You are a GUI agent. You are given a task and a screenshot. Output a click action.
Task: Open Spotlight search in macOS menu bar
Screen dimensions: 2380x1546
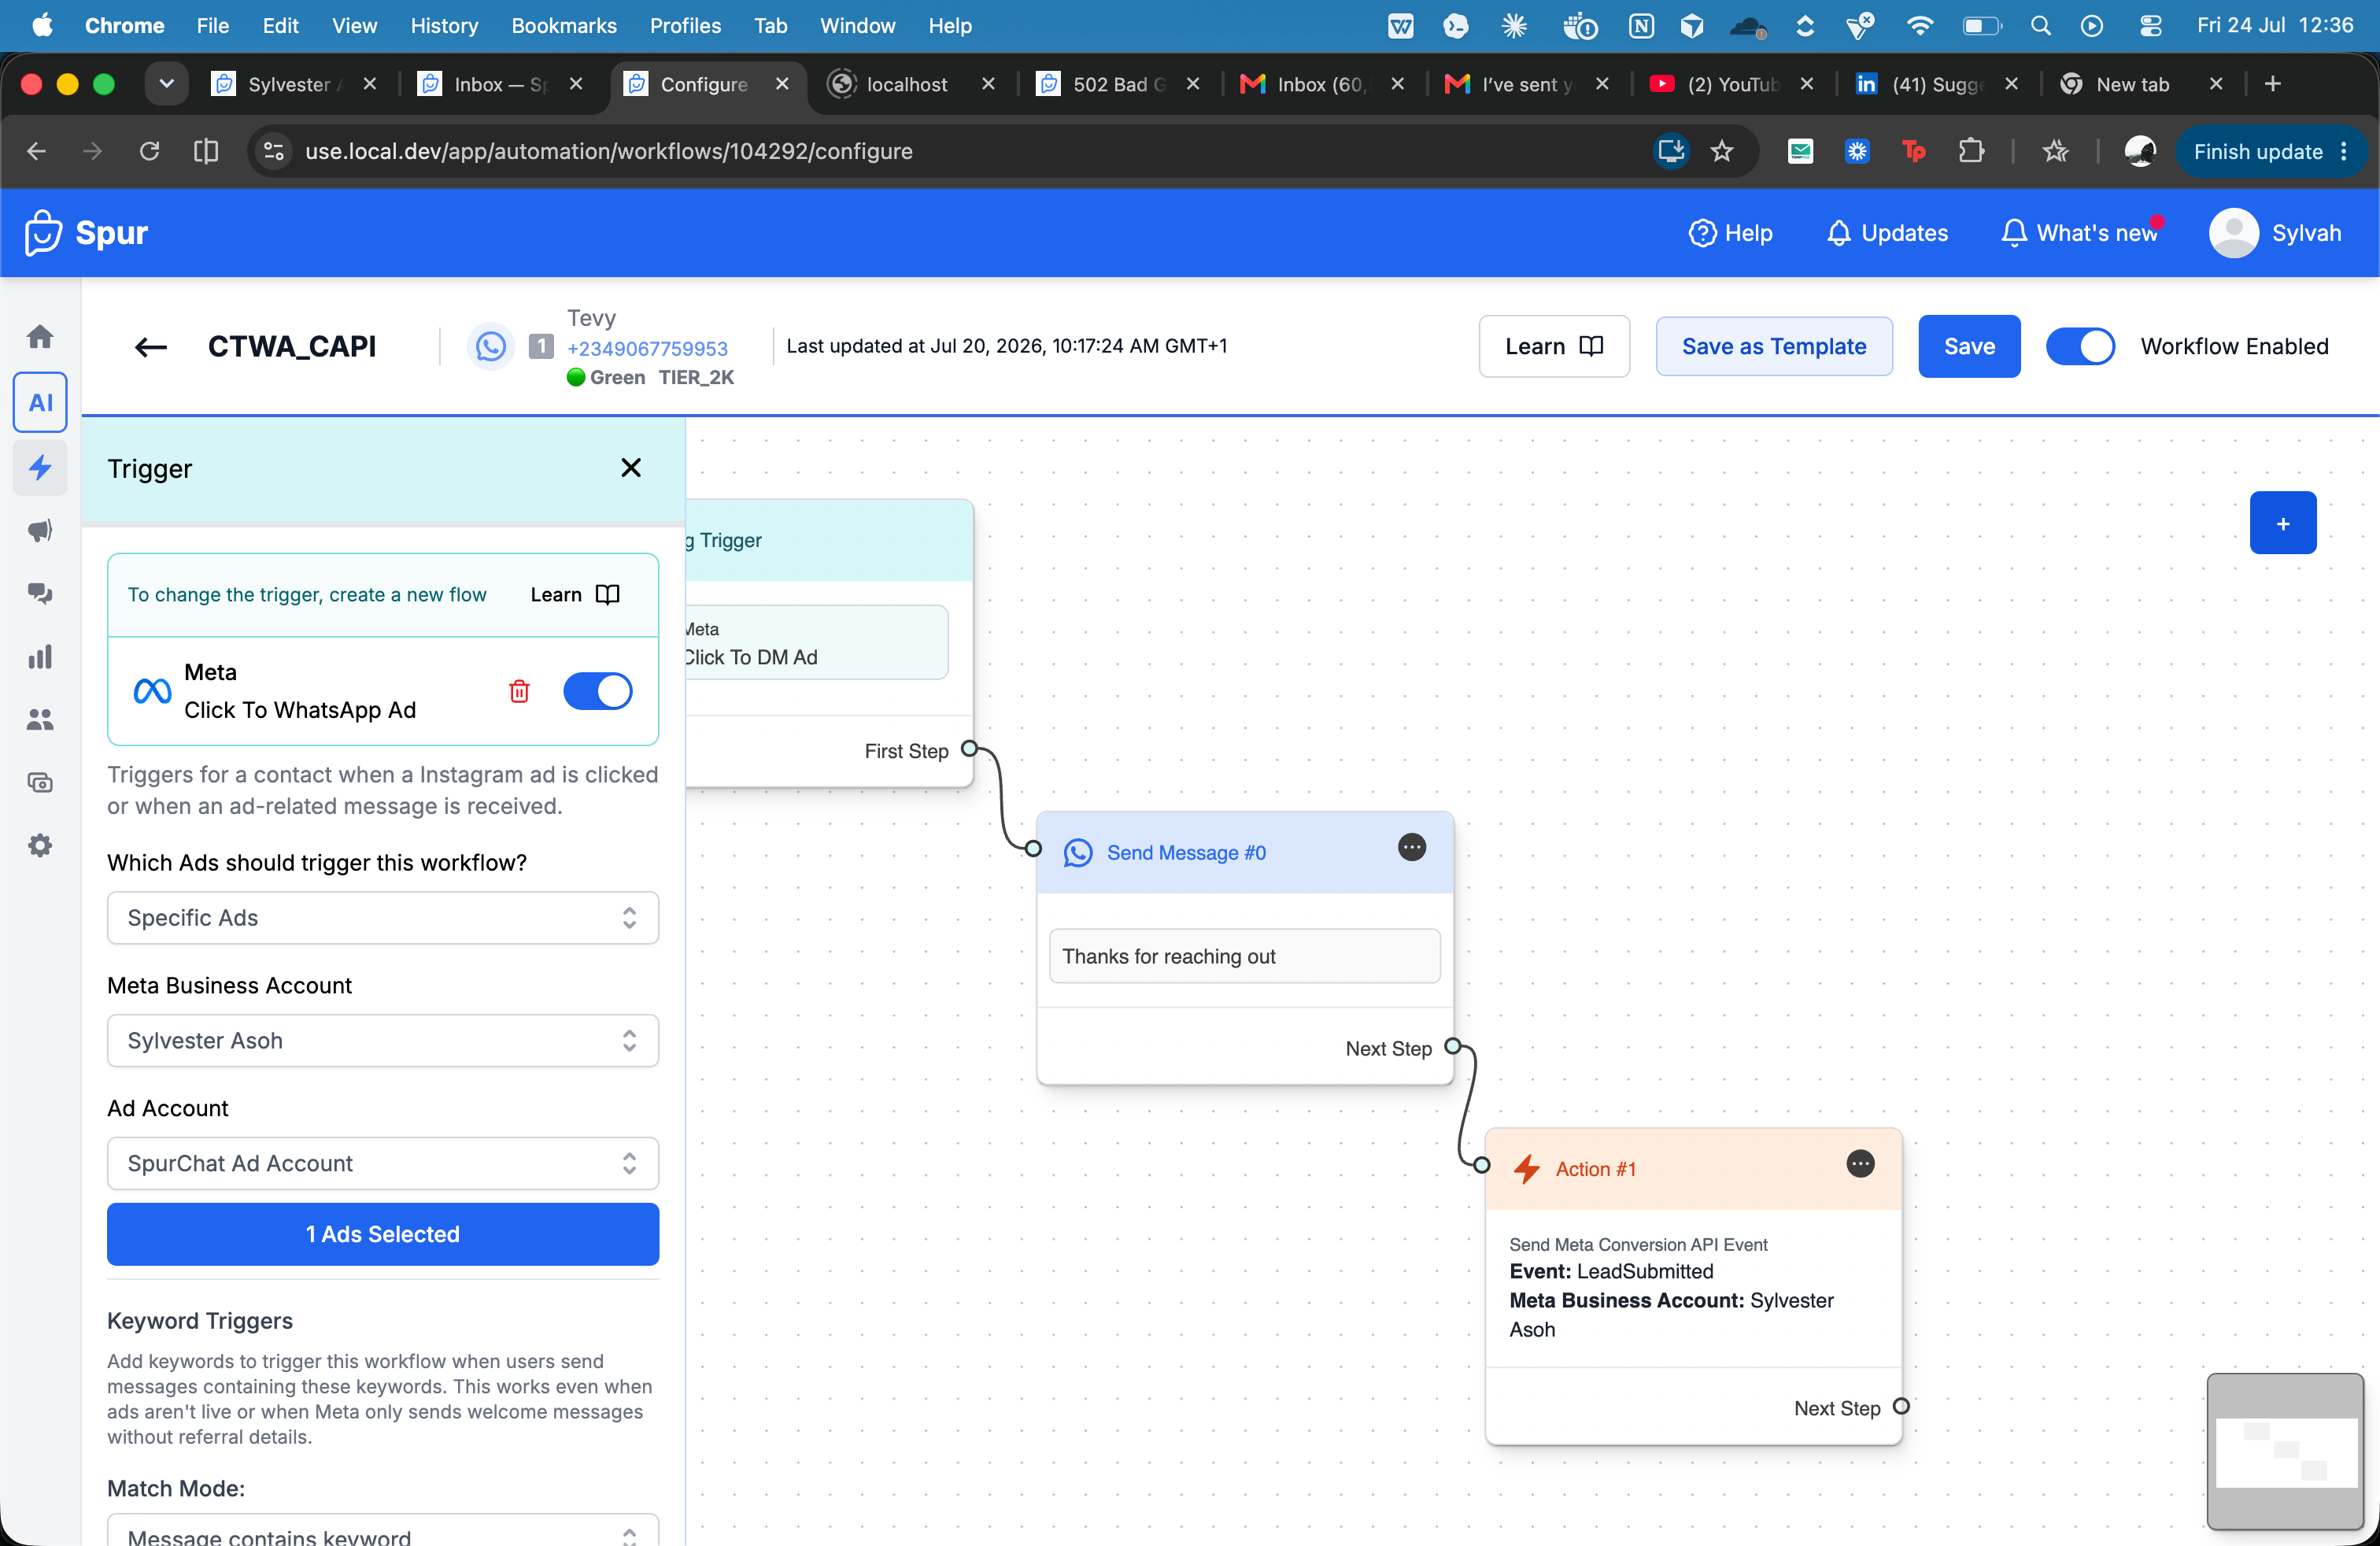tap(2041, 26)
